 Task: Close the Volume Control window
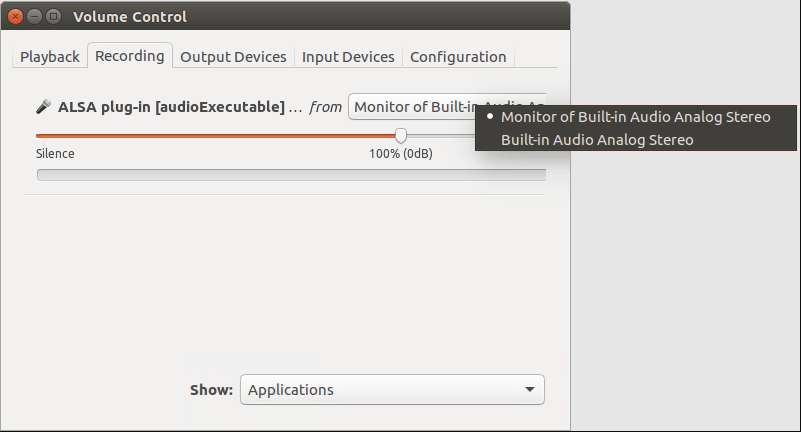15,16
